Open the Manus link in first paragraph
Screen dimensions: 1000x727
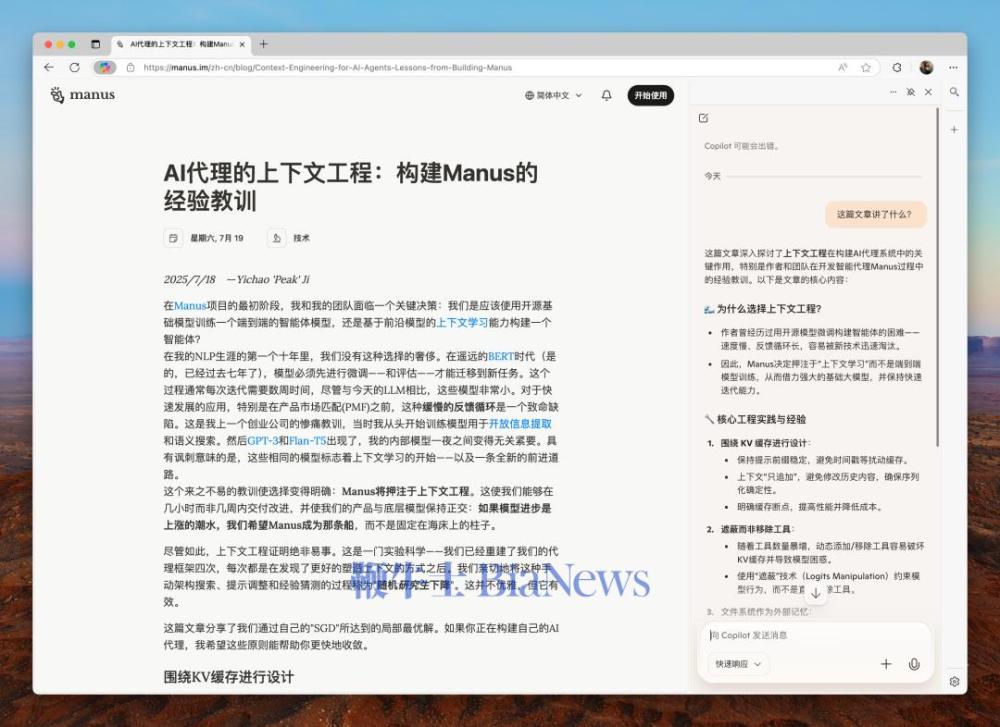(190, 305)
